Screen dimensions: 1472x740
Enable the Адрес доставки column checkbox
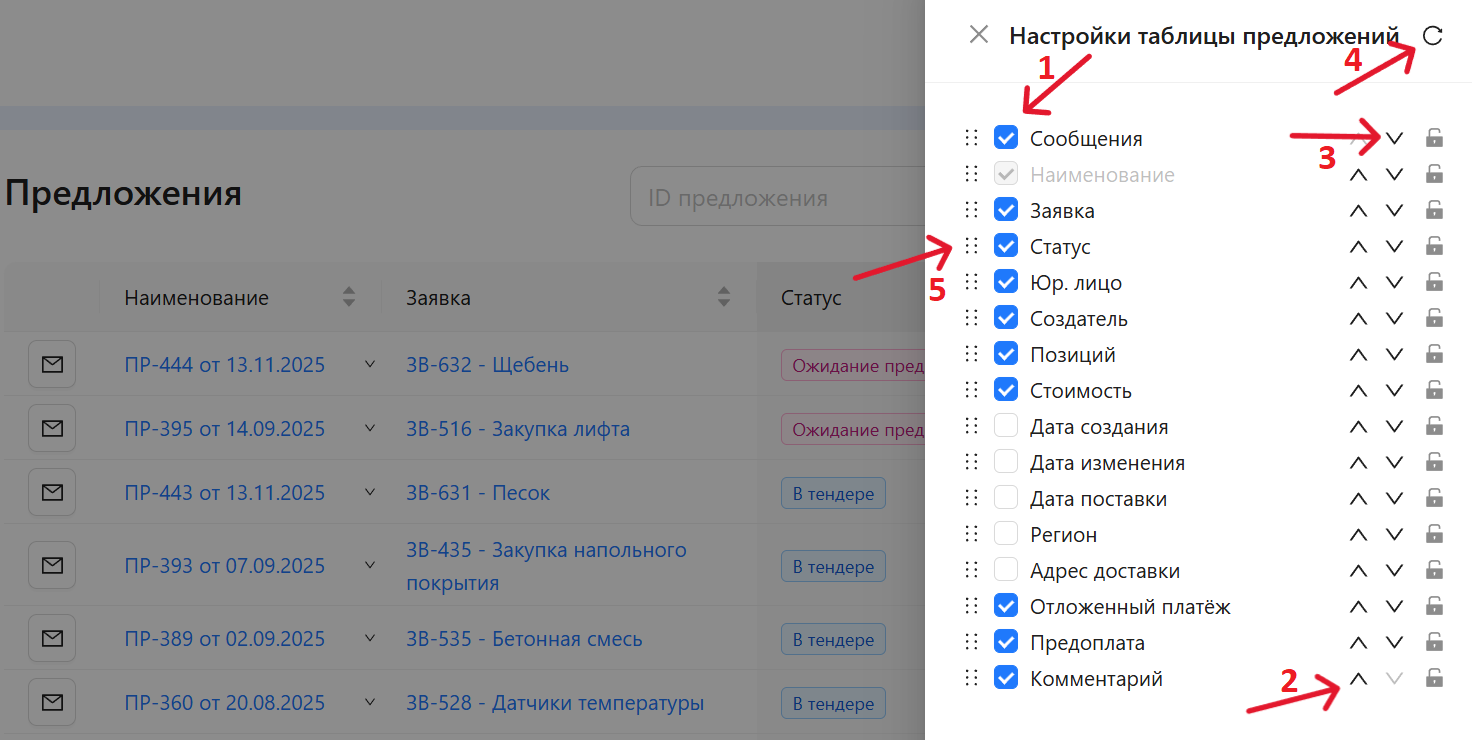coord(1006,571)
